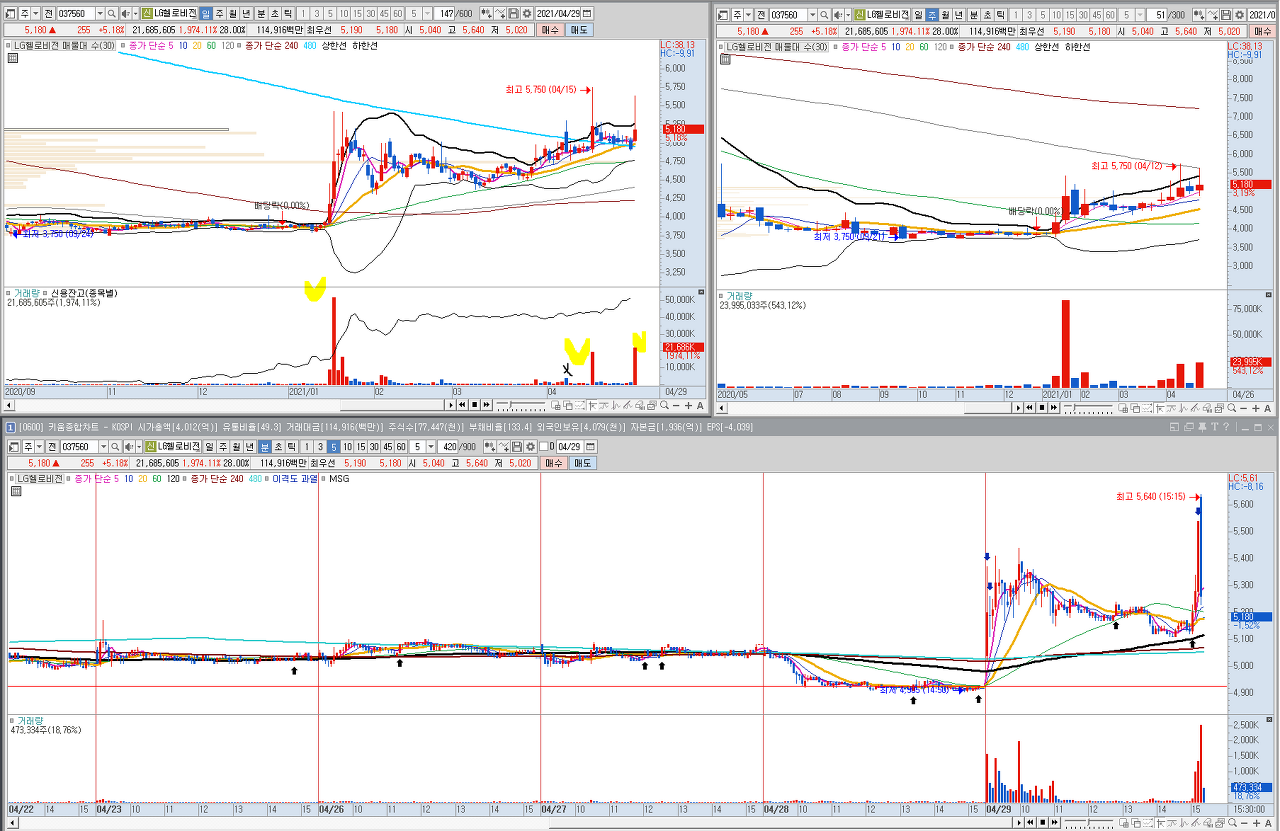The image size is (1280, 831).
Task: Click LG헬로비전 stock name in minute chart toolbar
Action: coord(178,446)
